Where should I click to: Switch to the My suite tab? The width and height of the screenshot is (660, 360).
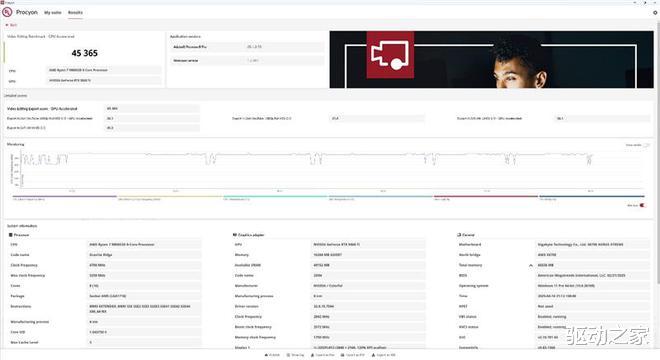pos(53,13)
